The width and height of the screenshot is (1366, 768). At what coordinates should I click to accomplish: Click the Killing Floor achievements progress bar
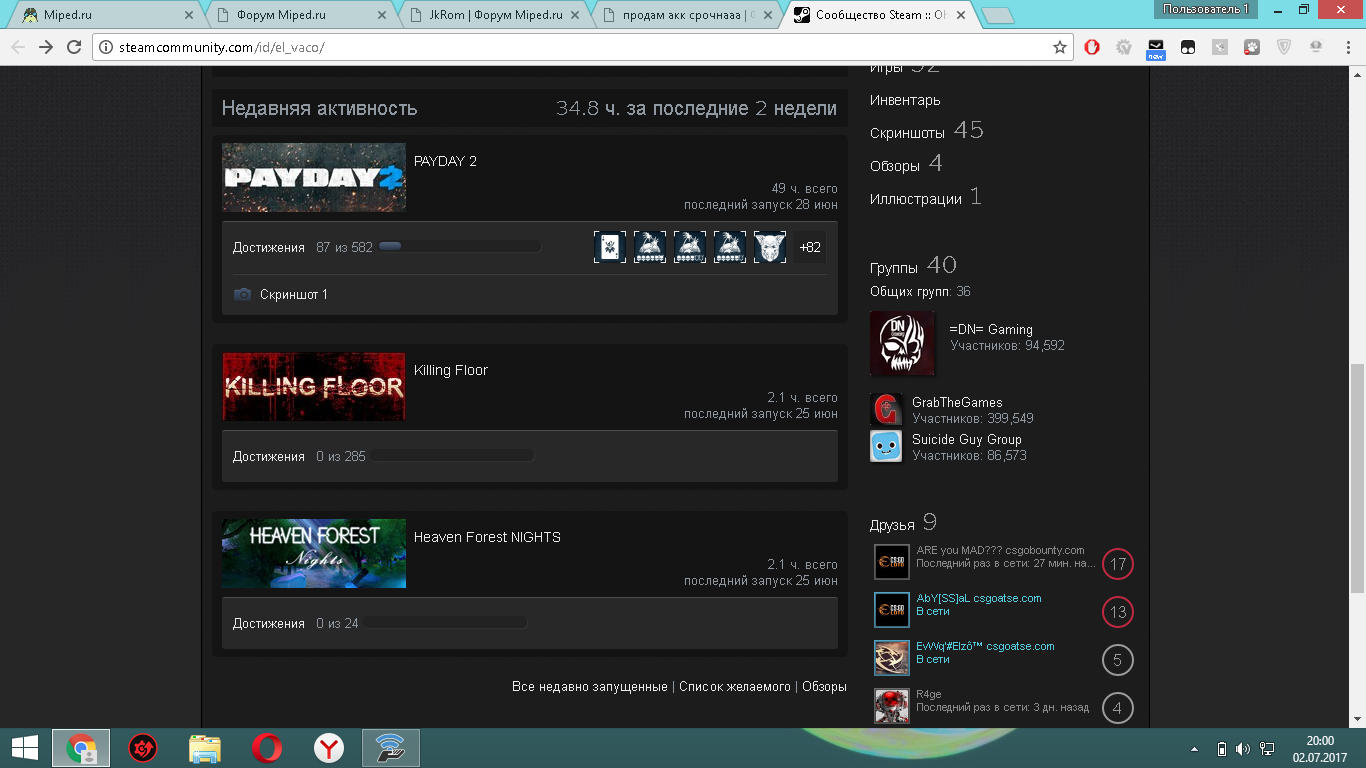point(452,457)
